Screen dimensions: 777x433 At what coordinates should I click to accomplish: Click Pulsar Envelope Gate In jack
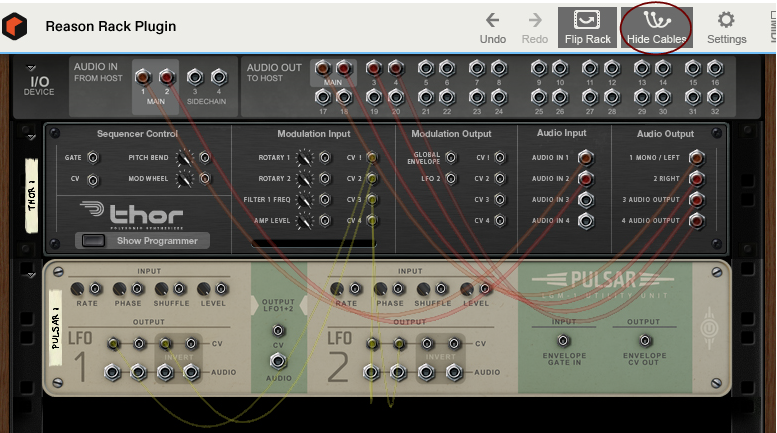click(563, 341)
